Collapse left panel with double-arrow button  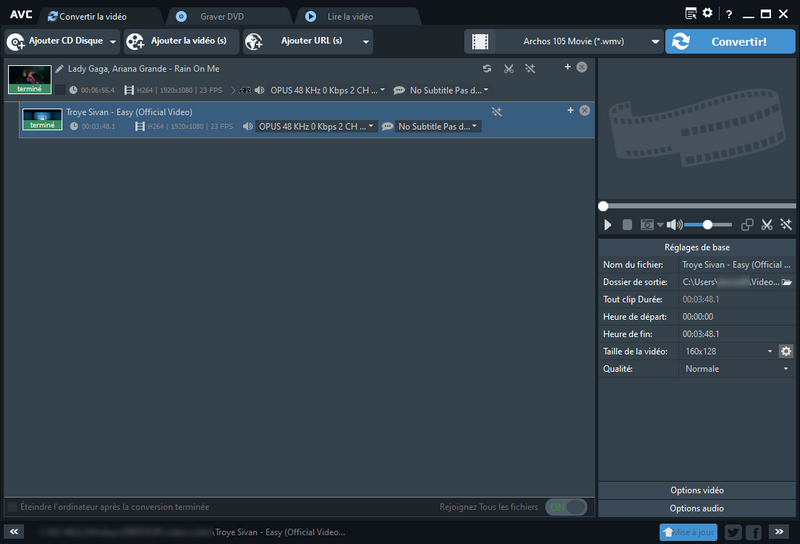(x=14, y=532)
